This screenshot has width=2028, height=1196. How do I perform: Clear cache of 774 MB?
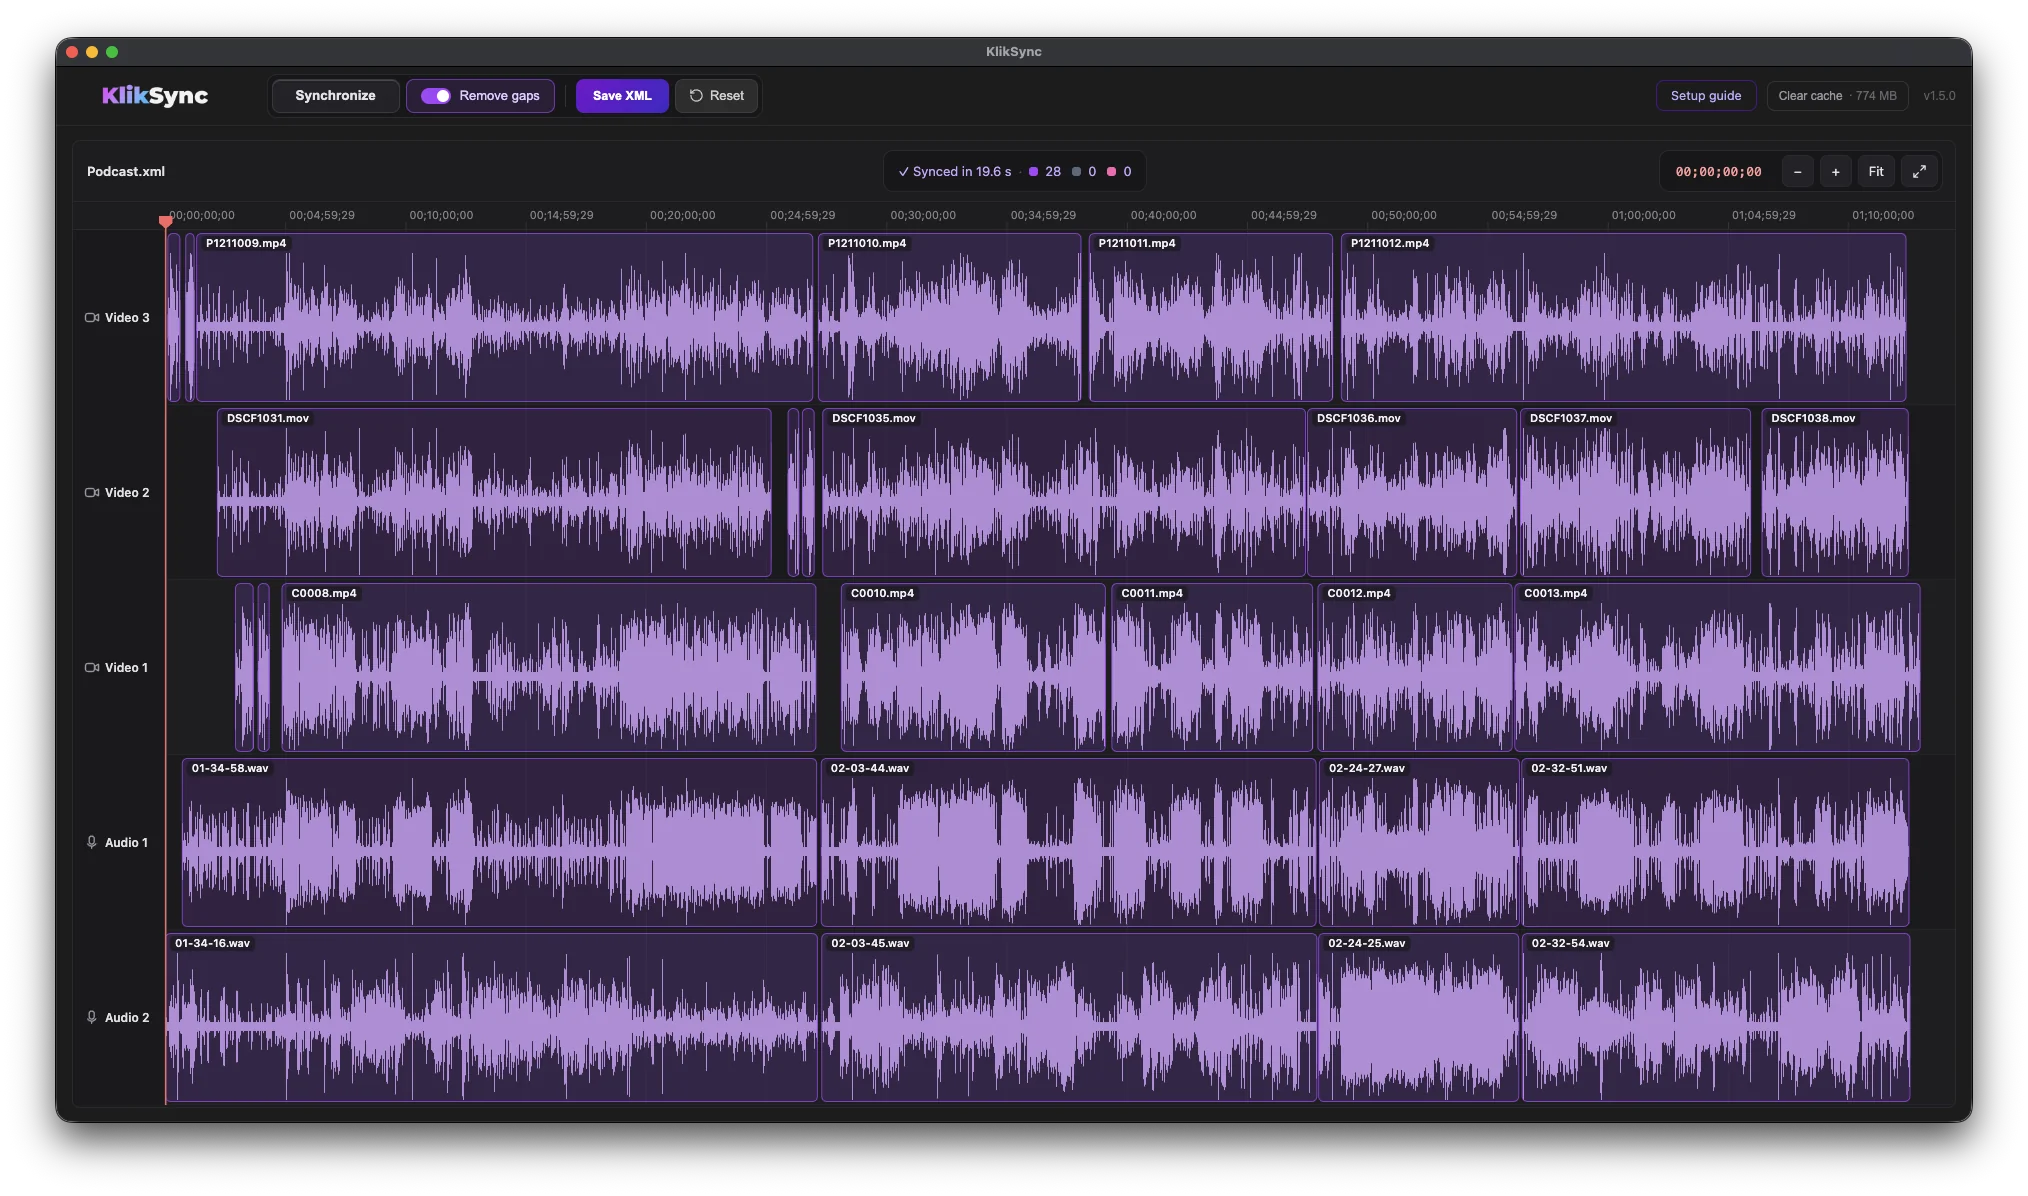click(1837, 96)
